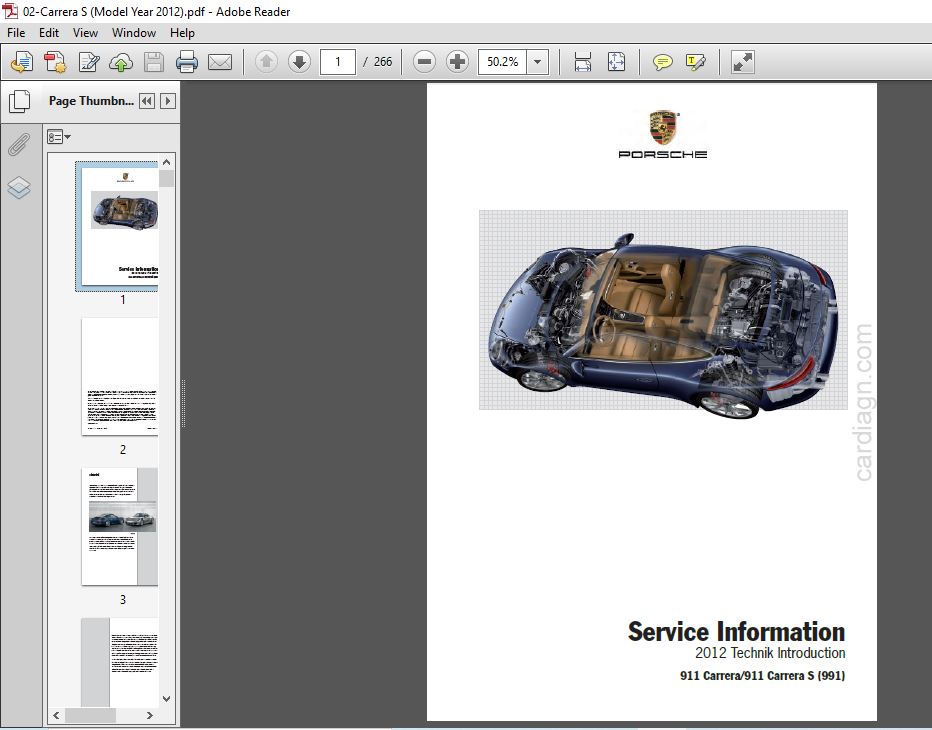Screen dimensions: 932x730
Task: Send file by email envelope icon
Action: 220,62
